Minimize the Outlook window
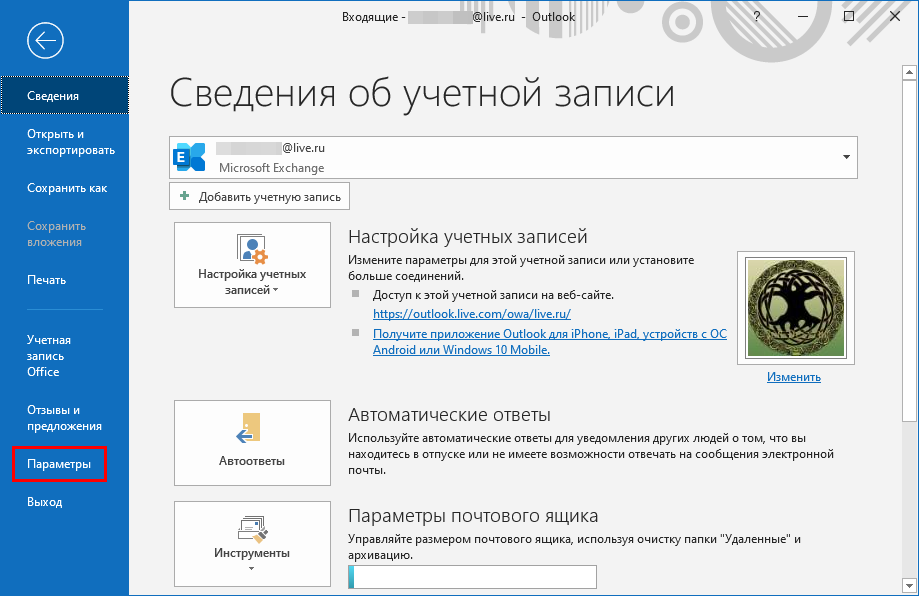This screenshot has height=596, width=919. [802, 16]
